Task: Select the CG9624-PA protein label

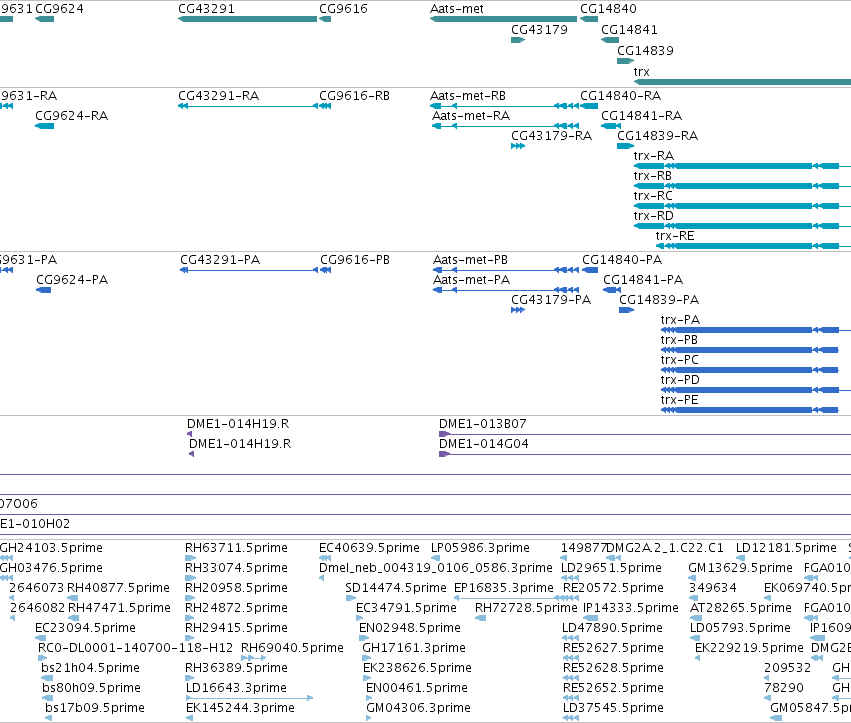Action: click(x=72, y=280)
